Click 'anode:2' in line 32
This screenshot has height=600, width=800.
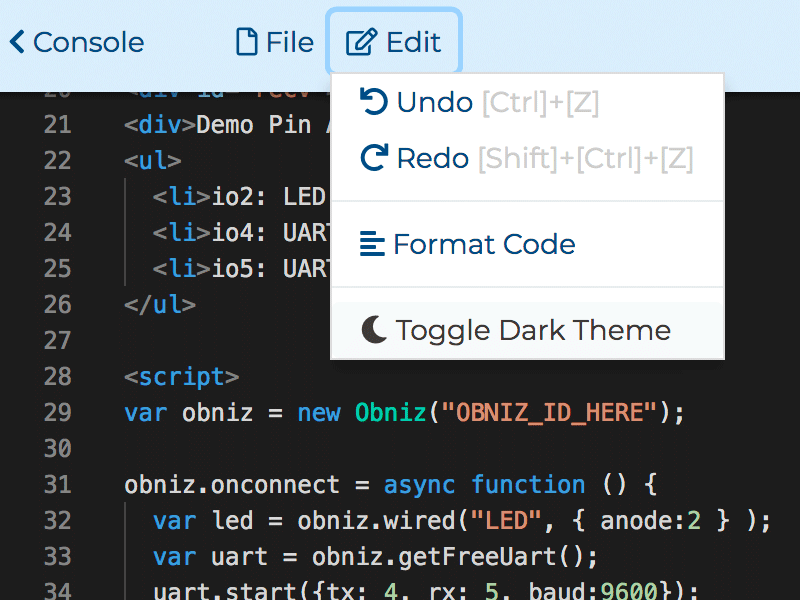(x=651, y=521)
